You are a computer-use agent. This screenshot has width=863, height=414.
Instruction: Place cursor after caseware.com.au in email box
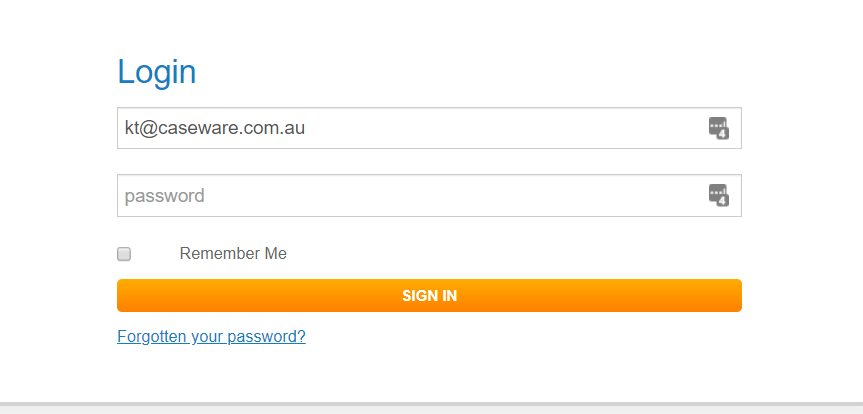click(x=307, y=128)
